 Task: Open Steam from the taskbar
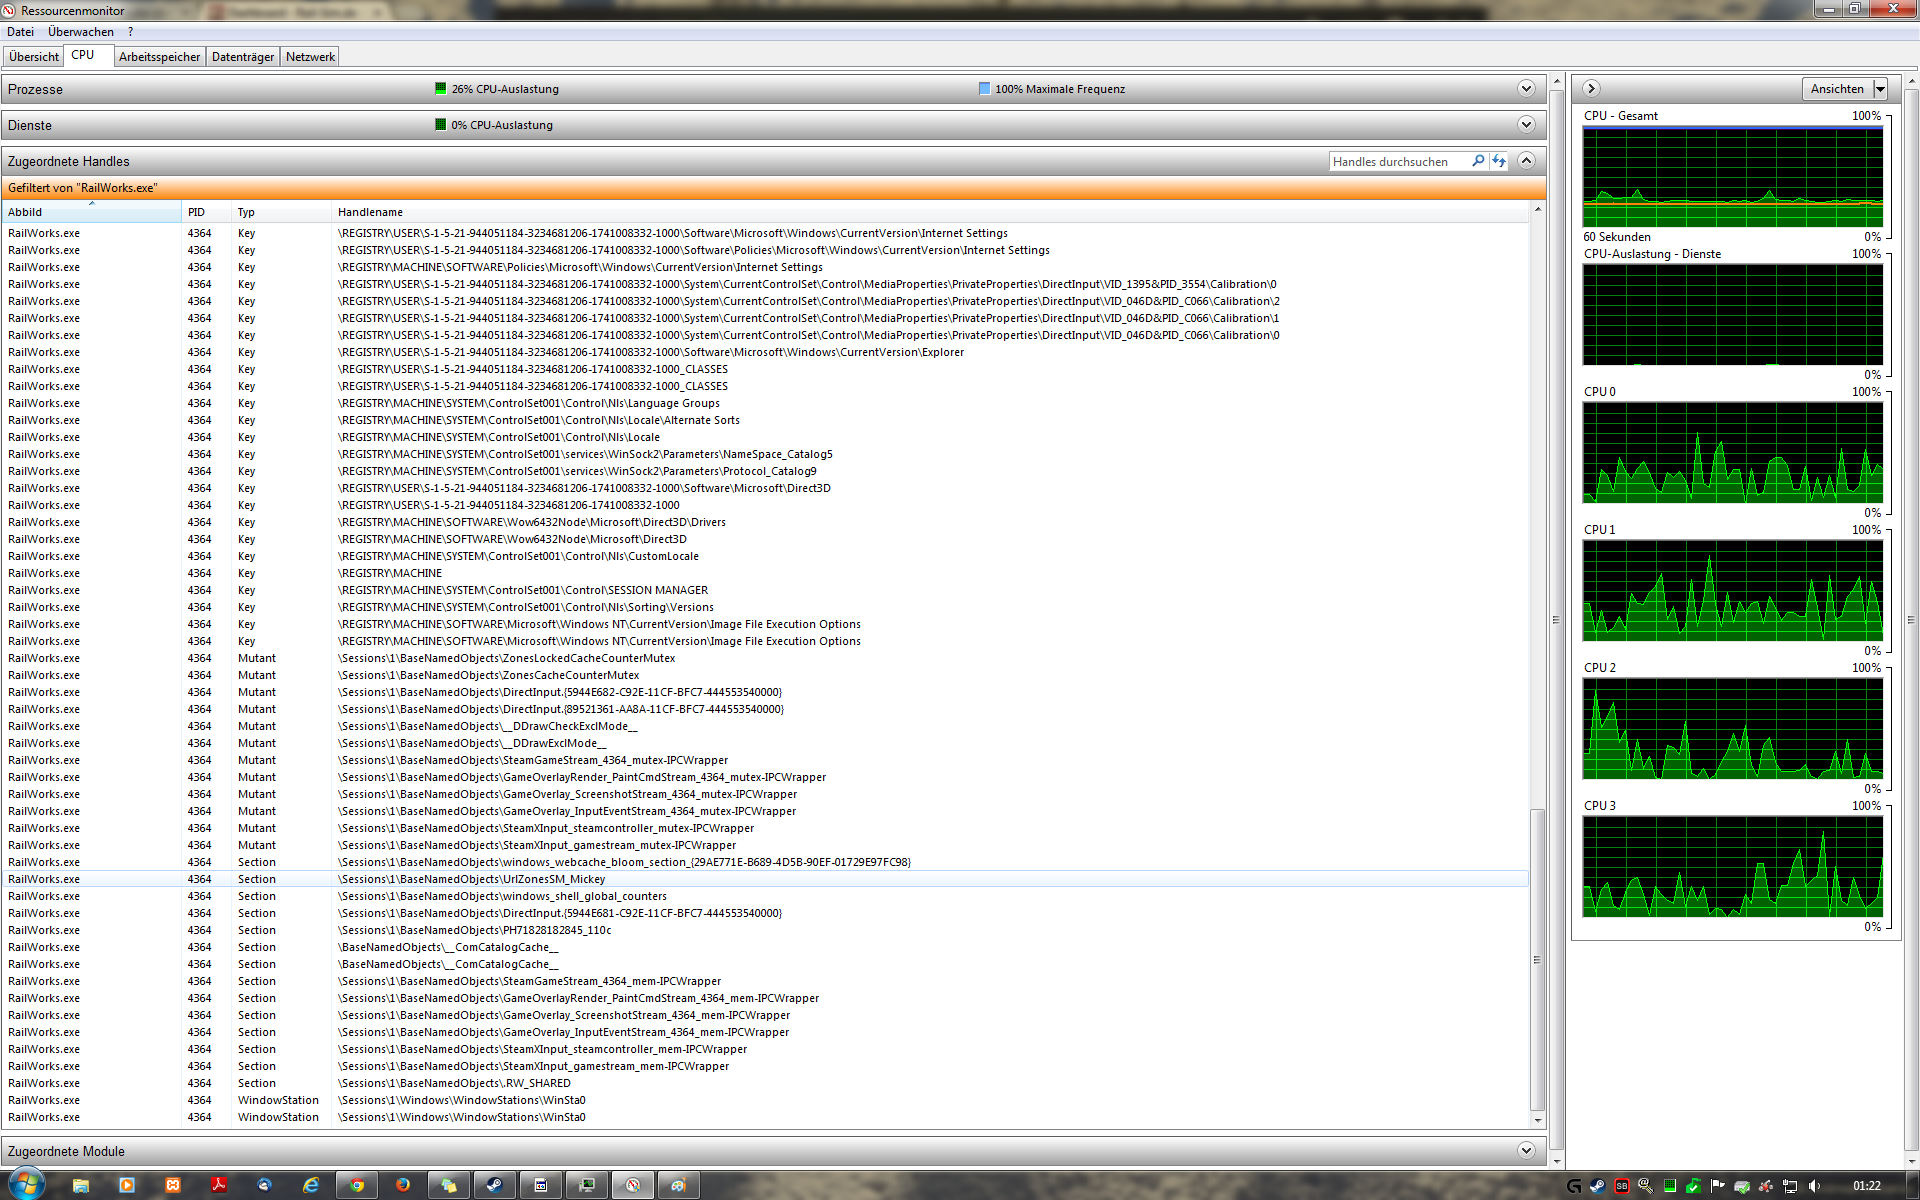pyautogui.click(x=495, y=1185)
